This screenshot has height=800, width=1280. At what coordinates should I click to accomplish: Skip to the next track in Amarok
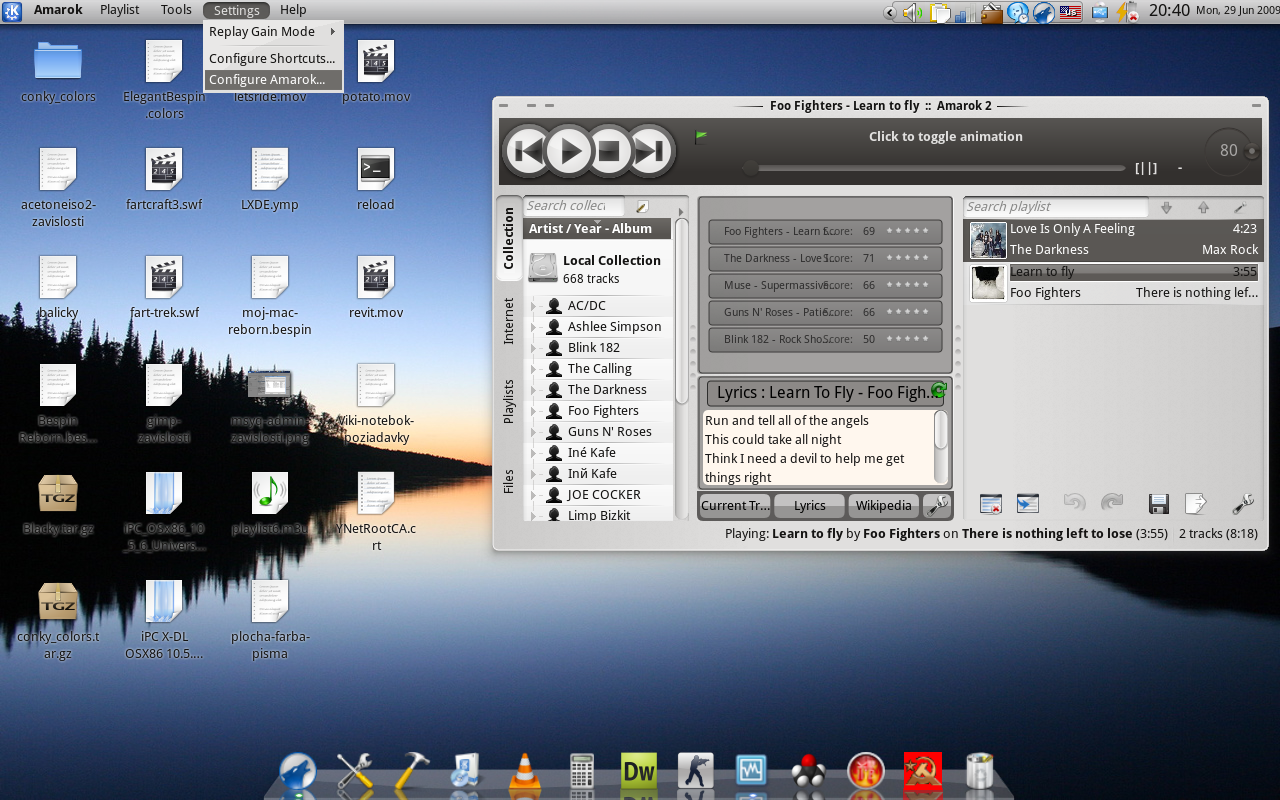coord(650,151)
